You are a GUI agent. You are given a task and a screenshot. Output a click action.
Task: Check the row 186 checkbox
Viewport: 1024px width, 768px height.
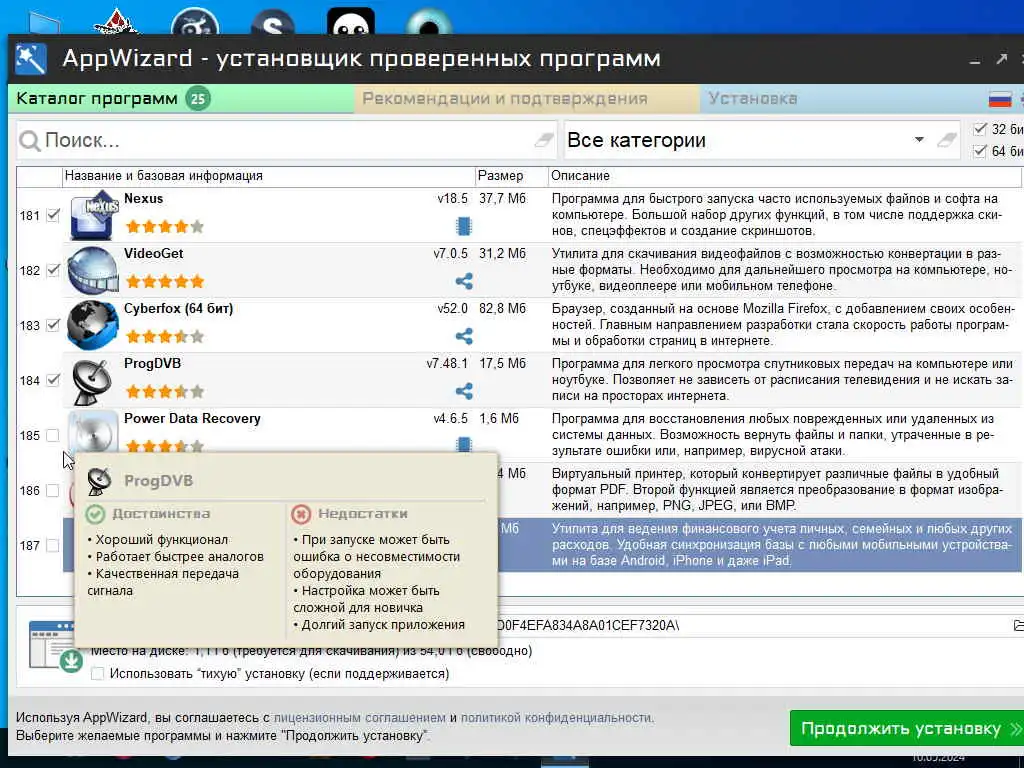pyautogui.click(x=53, y=490)
